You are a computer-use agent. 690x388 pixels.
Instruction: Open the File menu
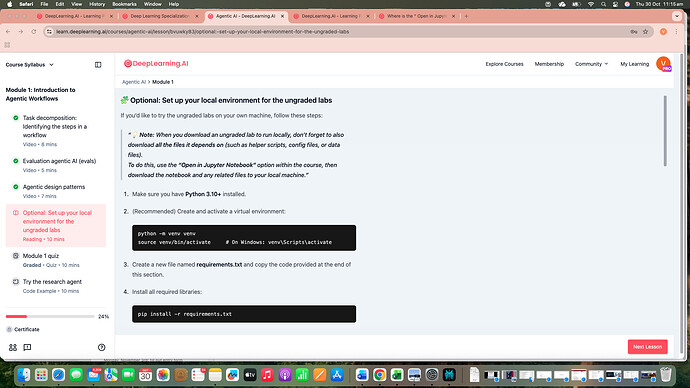[x=44, y=4]
